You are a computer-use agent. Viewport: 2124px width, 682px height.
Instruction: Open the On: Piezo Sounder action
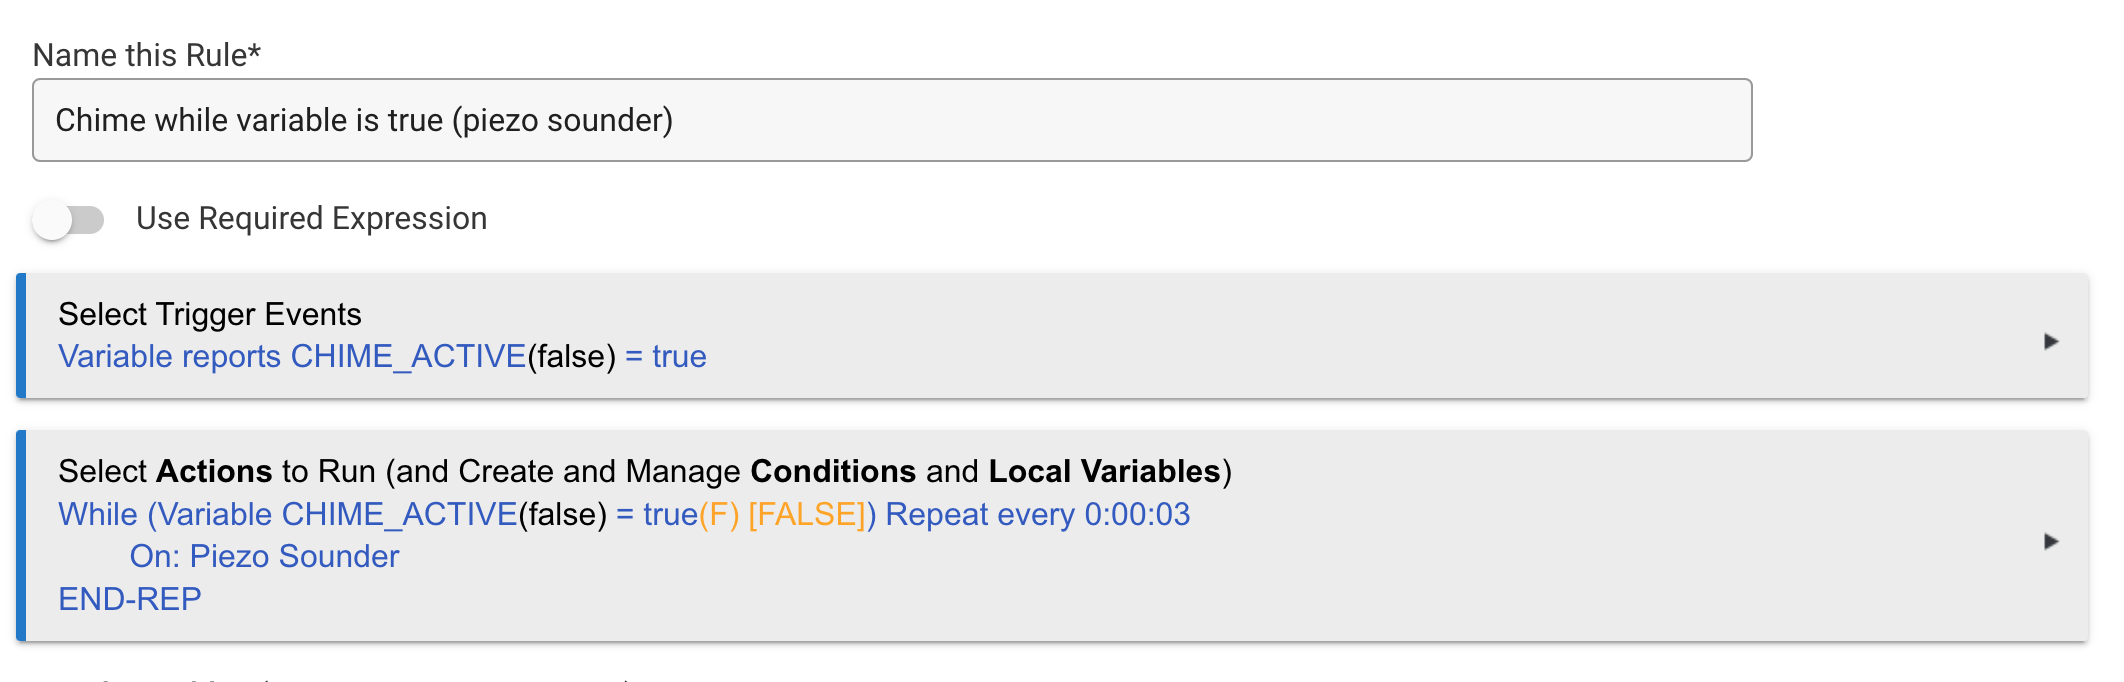pyautogui.click(x=266, y=557)
